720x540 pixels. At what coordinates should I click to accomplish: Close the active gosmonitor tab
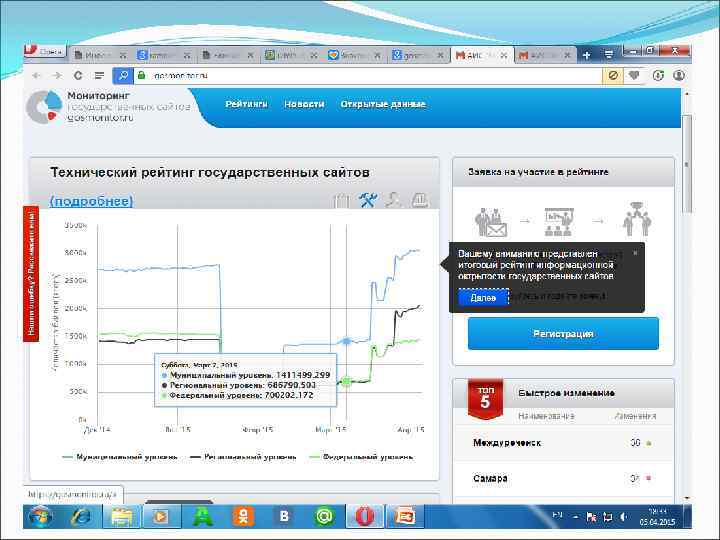pos(504,55)
